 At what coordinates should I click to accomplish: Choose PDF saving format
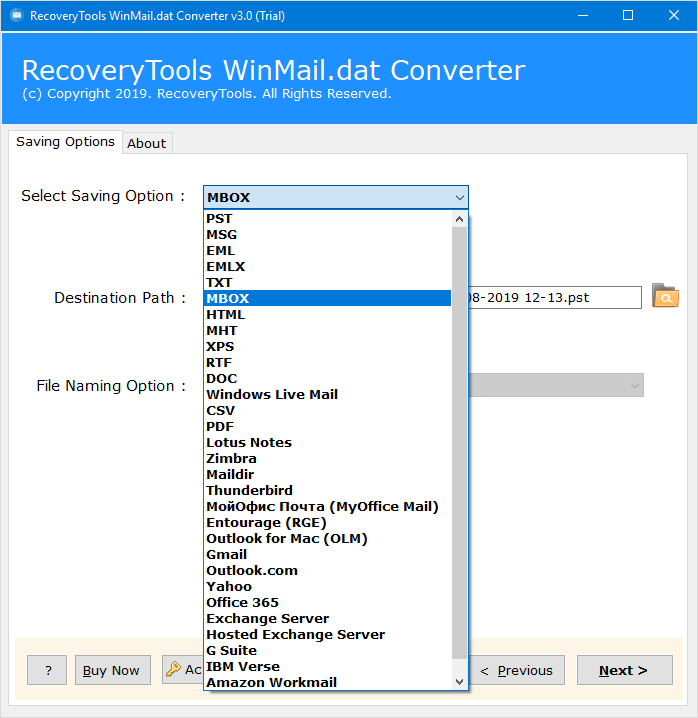point(327,426)
